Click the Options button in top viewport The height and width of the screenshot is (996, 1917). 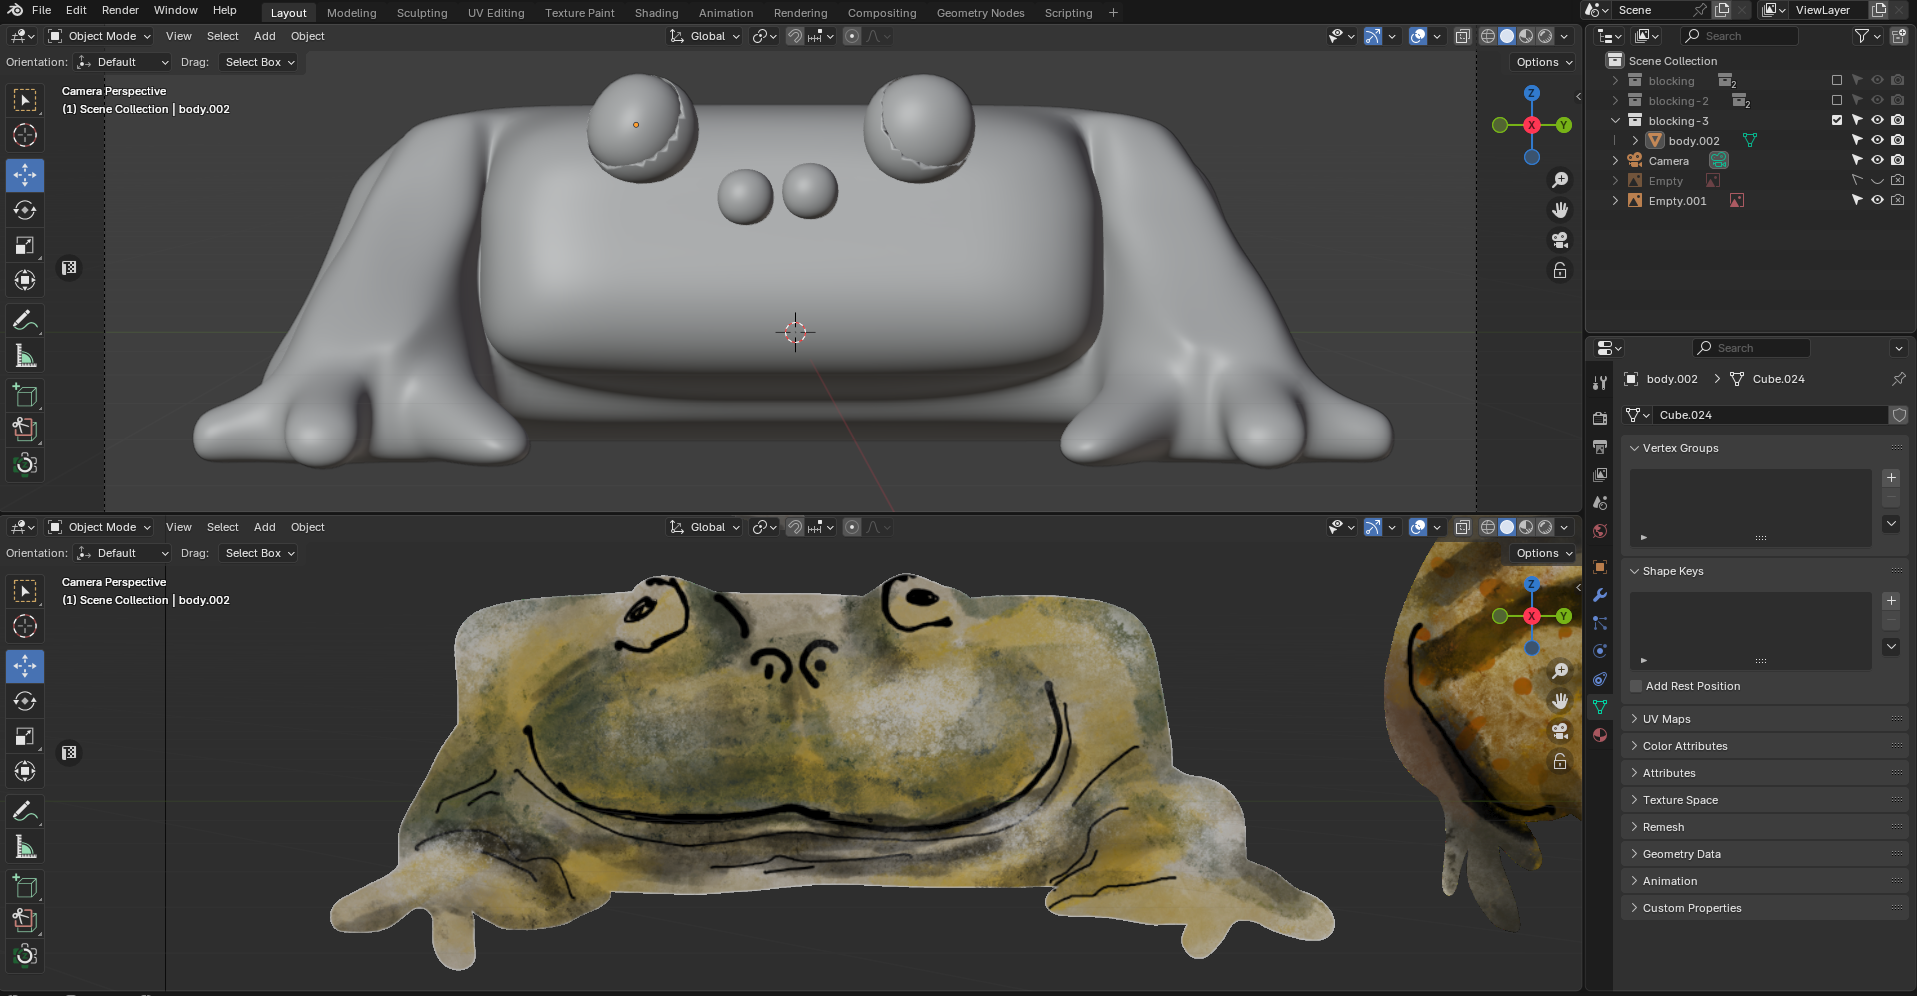(x=1543, y=62)
